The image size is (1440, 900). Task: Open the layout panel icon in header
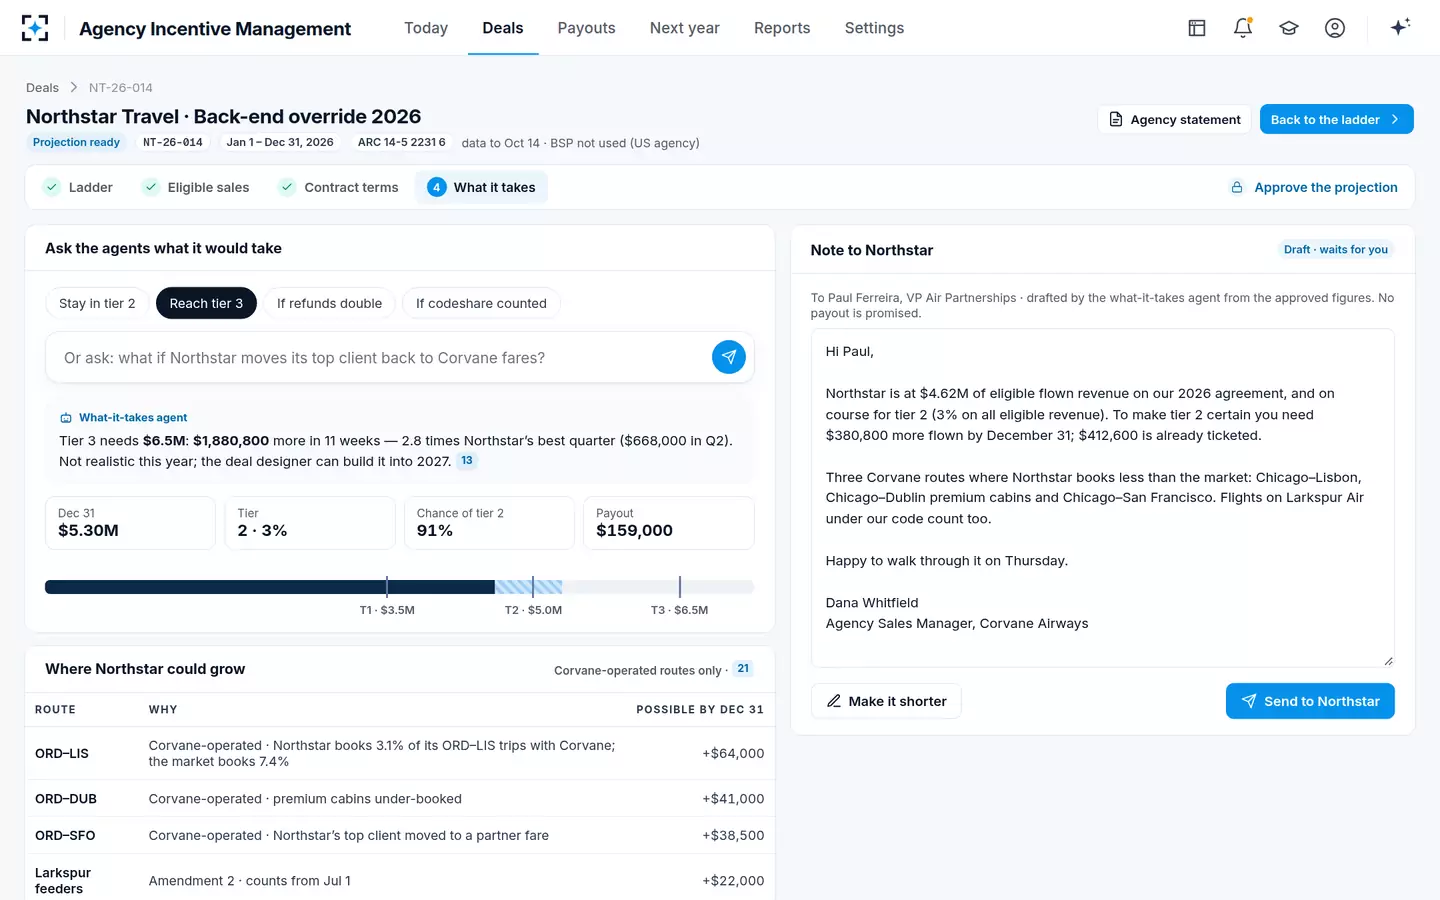point(1197,28)
